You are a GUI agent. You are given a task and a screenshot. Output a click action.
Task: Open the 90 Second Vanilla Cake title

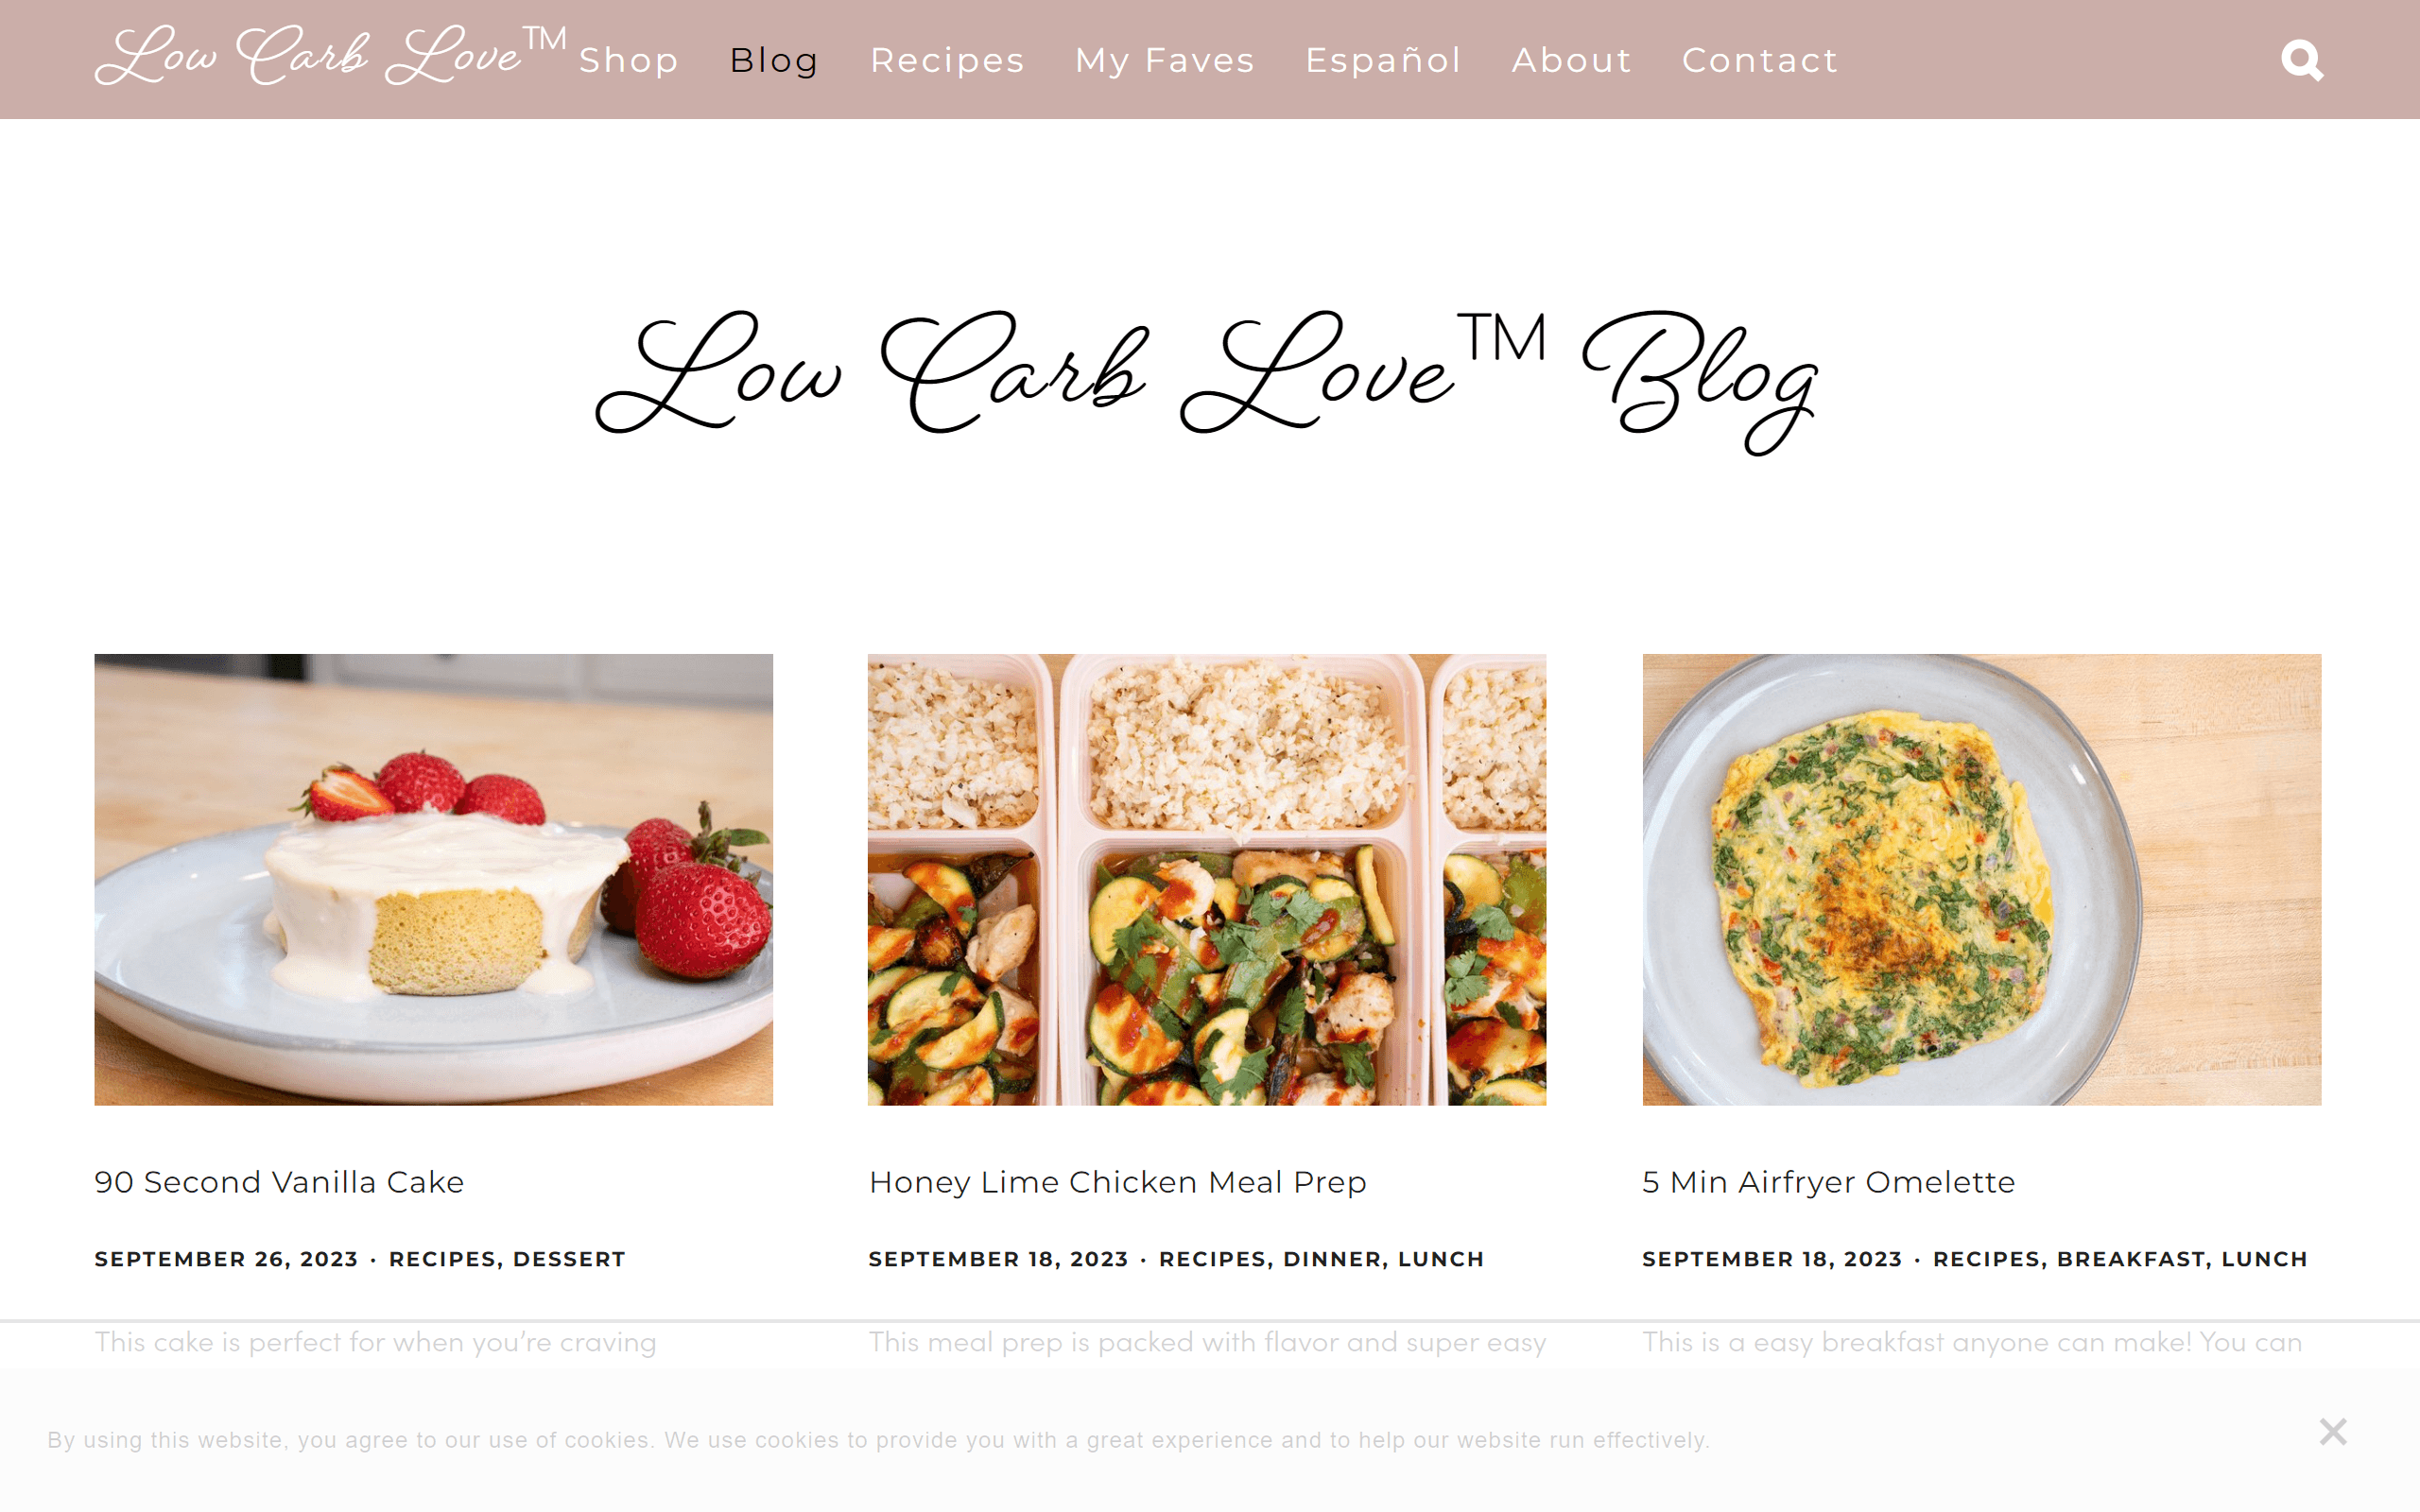279,1182
